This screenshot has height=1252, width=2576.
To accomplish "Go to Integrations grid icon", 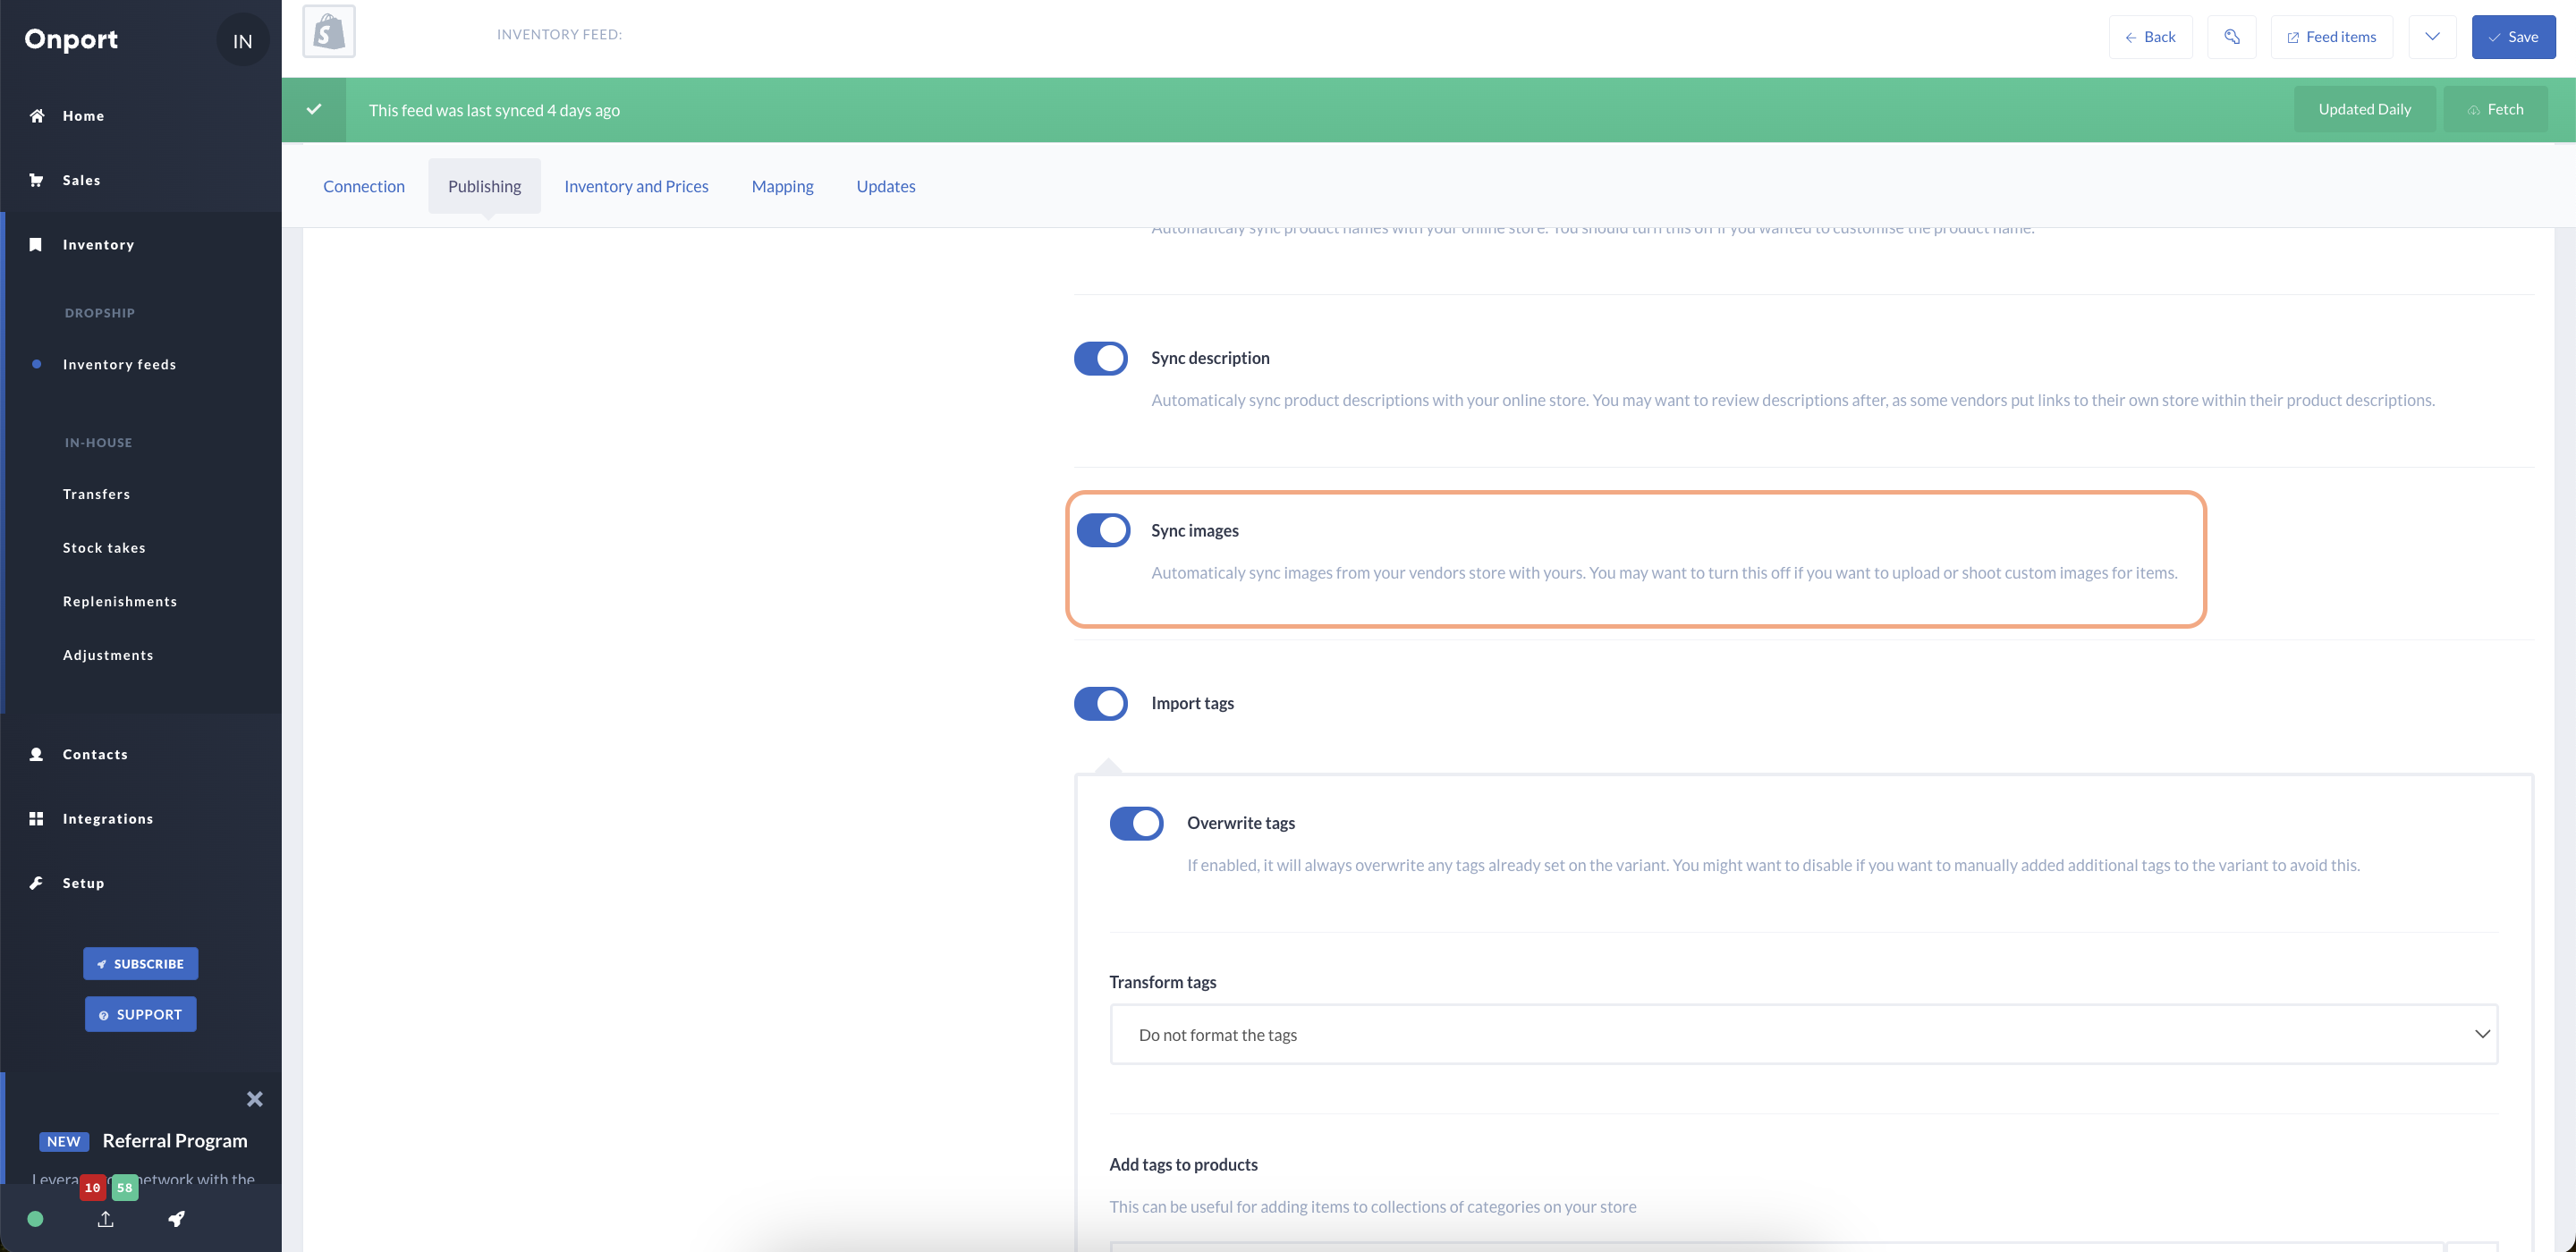I will coord(36,818).
